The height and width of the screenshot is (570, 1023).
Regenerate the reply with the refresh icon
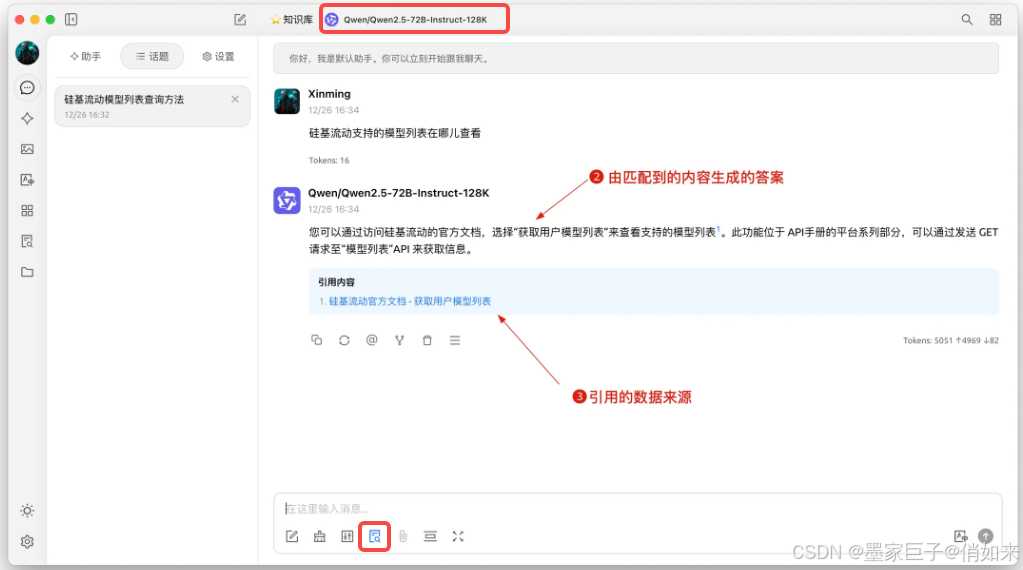[344, 340]
